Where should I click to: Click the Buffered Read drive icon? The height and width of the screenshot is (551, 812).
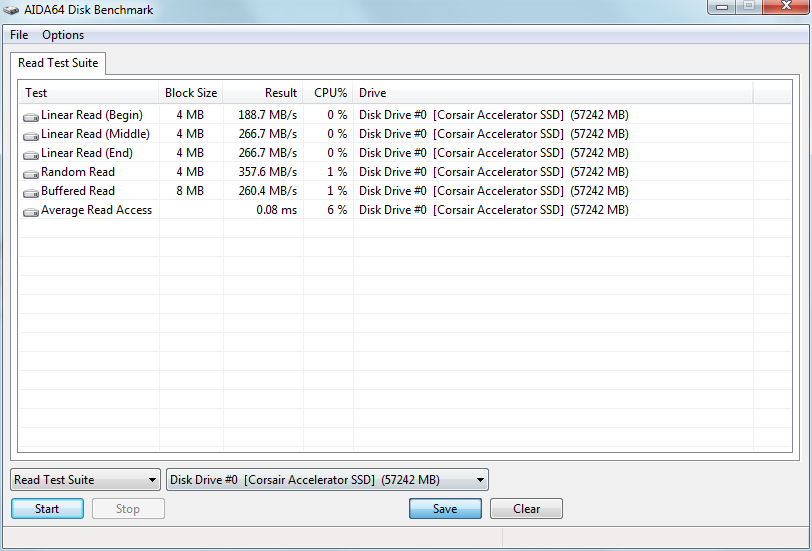[x=31, y=193]
